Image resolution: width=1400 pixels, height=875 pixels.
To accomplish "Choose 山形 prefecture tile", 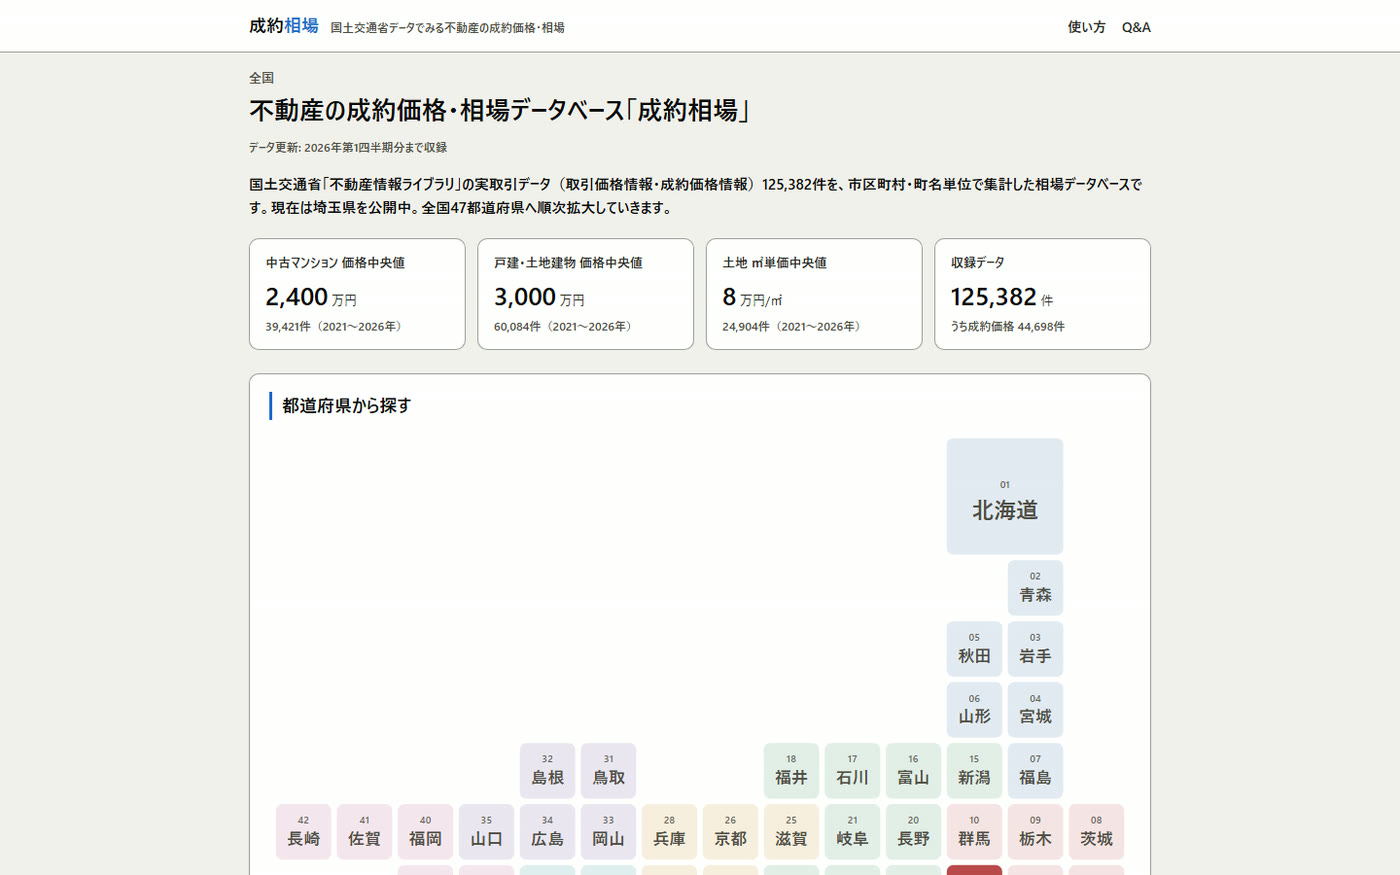I will click(974, 710).
